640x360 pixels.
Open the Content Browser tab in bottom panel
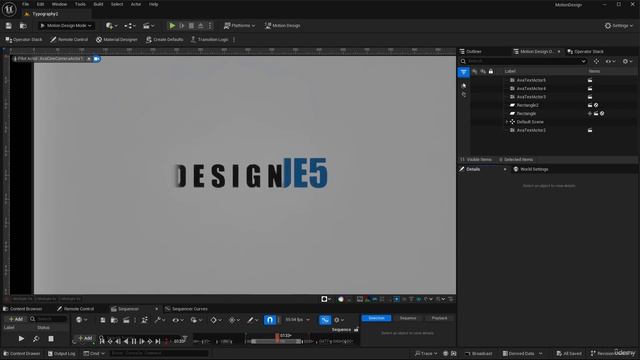pos(23,309)
